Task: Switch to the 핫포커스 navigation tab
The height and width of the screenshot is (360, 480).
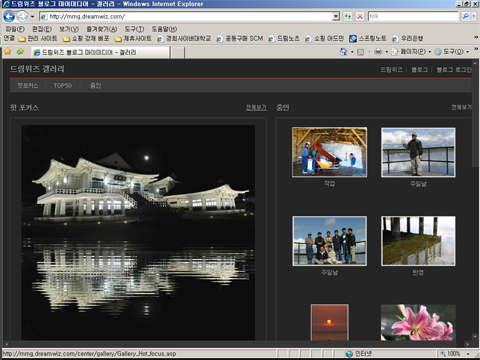Action: click(28, 86)
